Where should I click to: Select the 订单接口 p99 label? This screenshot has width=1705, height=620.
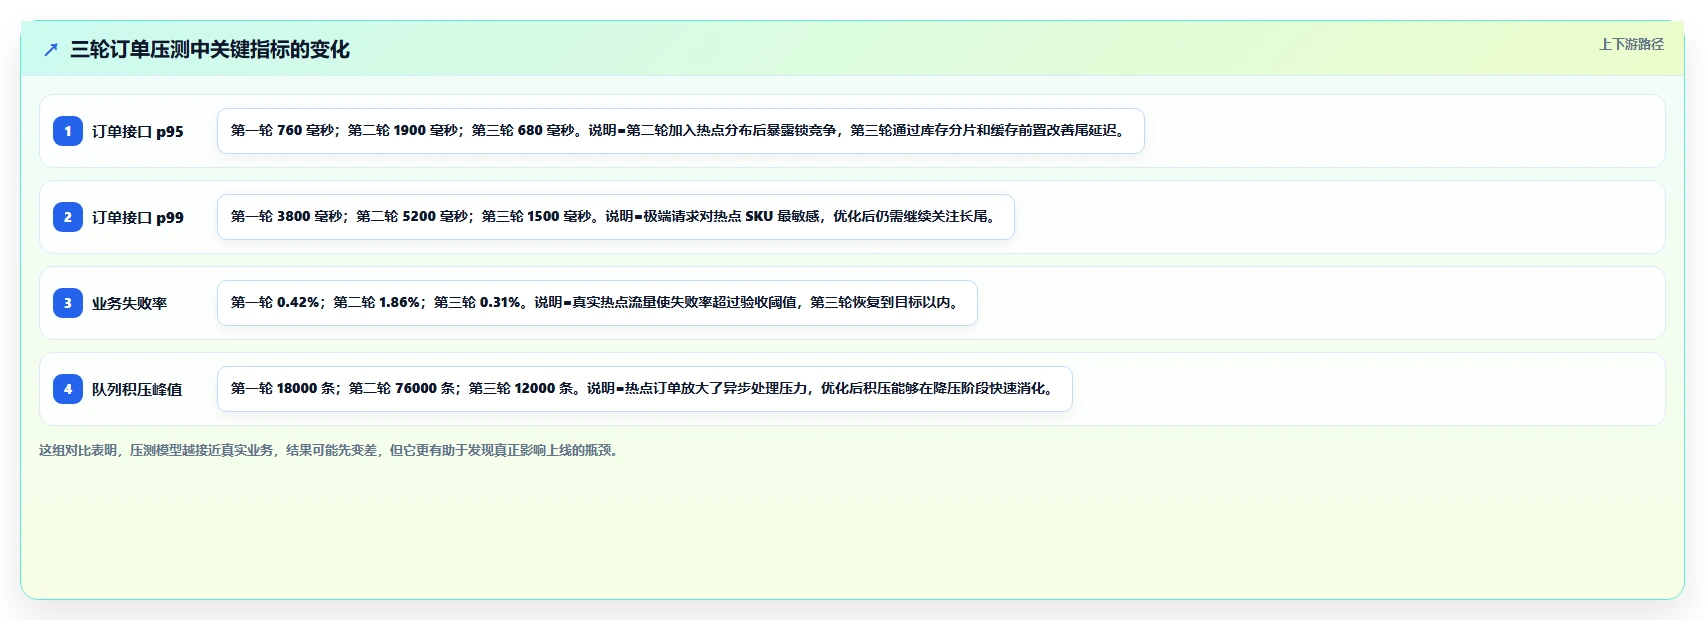tap(138, 217)
